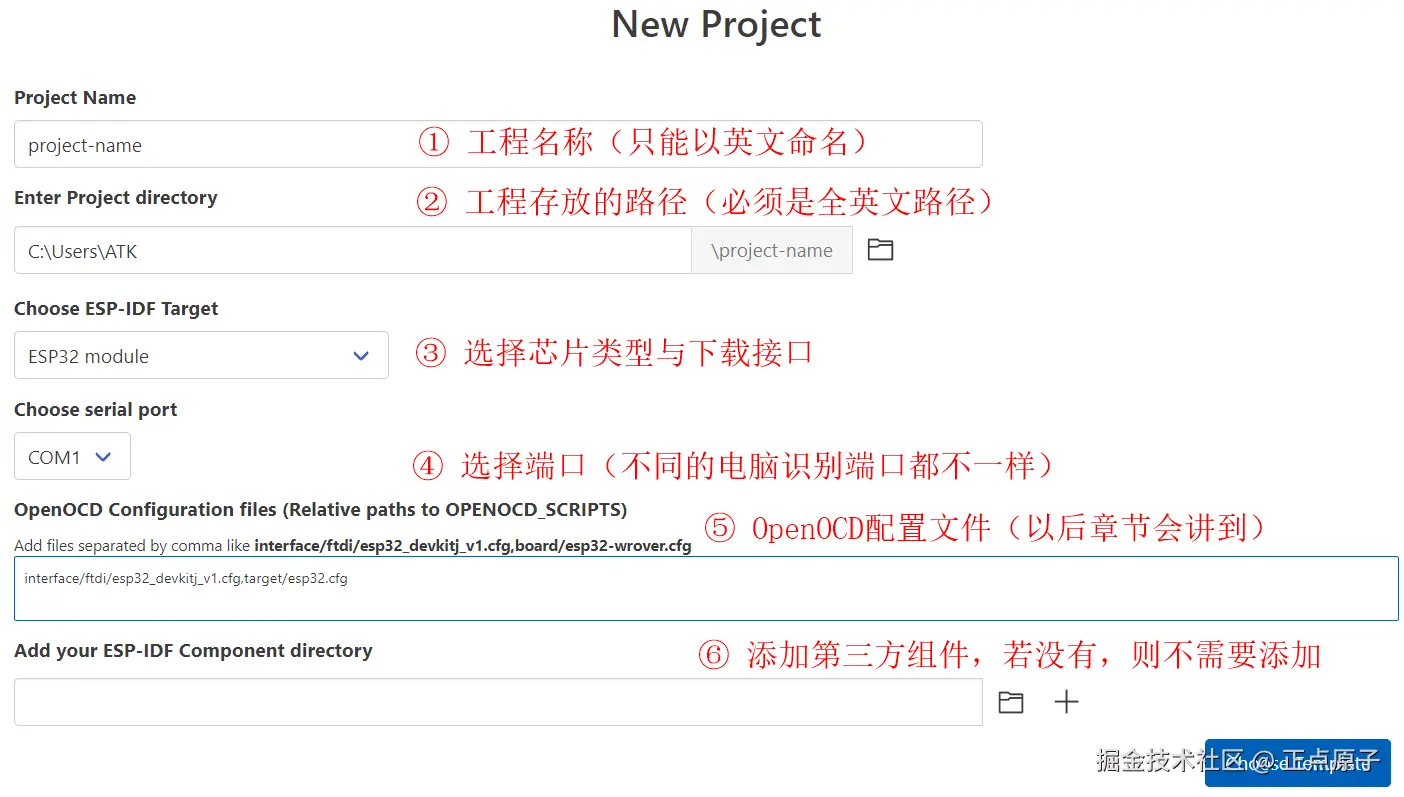The image size is (1404, 797).
Task: Browse for project directory folder icon
Action: click(880, 250)
